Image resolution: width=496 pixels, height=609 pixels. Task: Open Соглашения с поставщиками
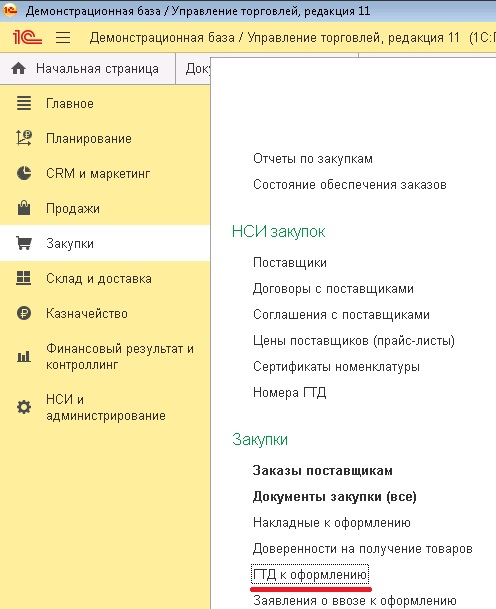tap(341, 315)
